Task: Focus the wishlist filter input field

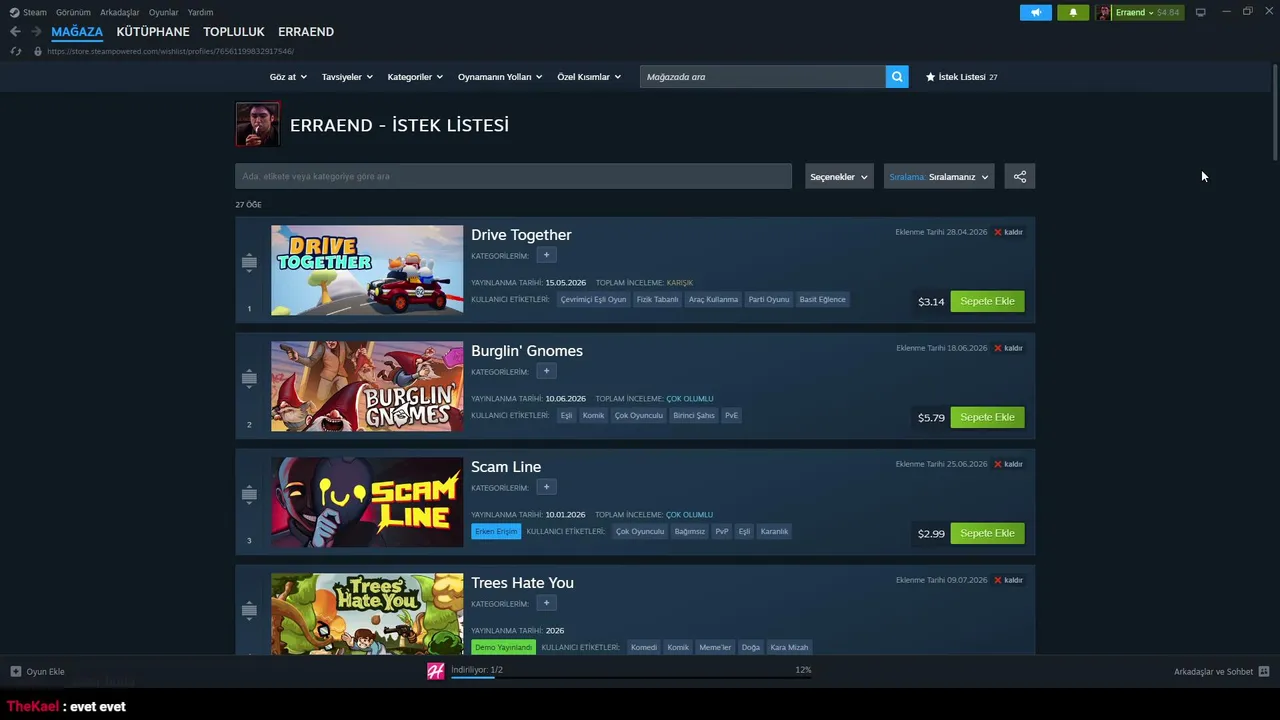Action: [513, 176]
